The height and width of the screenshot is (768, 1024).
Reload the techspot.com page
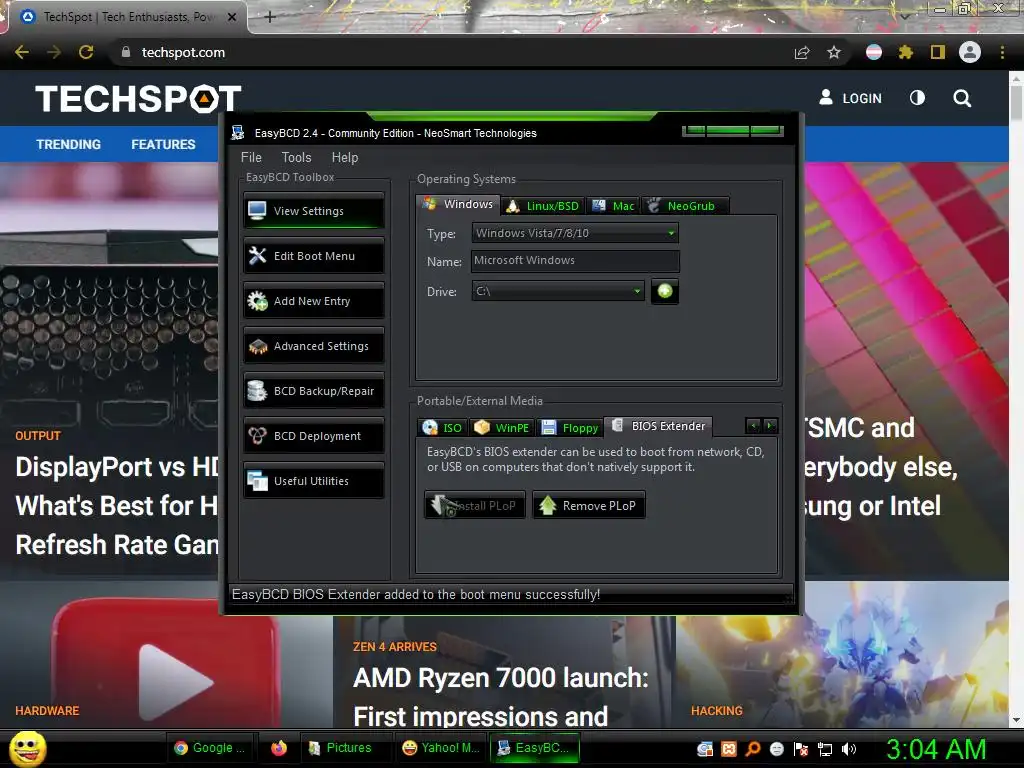tap(86, 52)
